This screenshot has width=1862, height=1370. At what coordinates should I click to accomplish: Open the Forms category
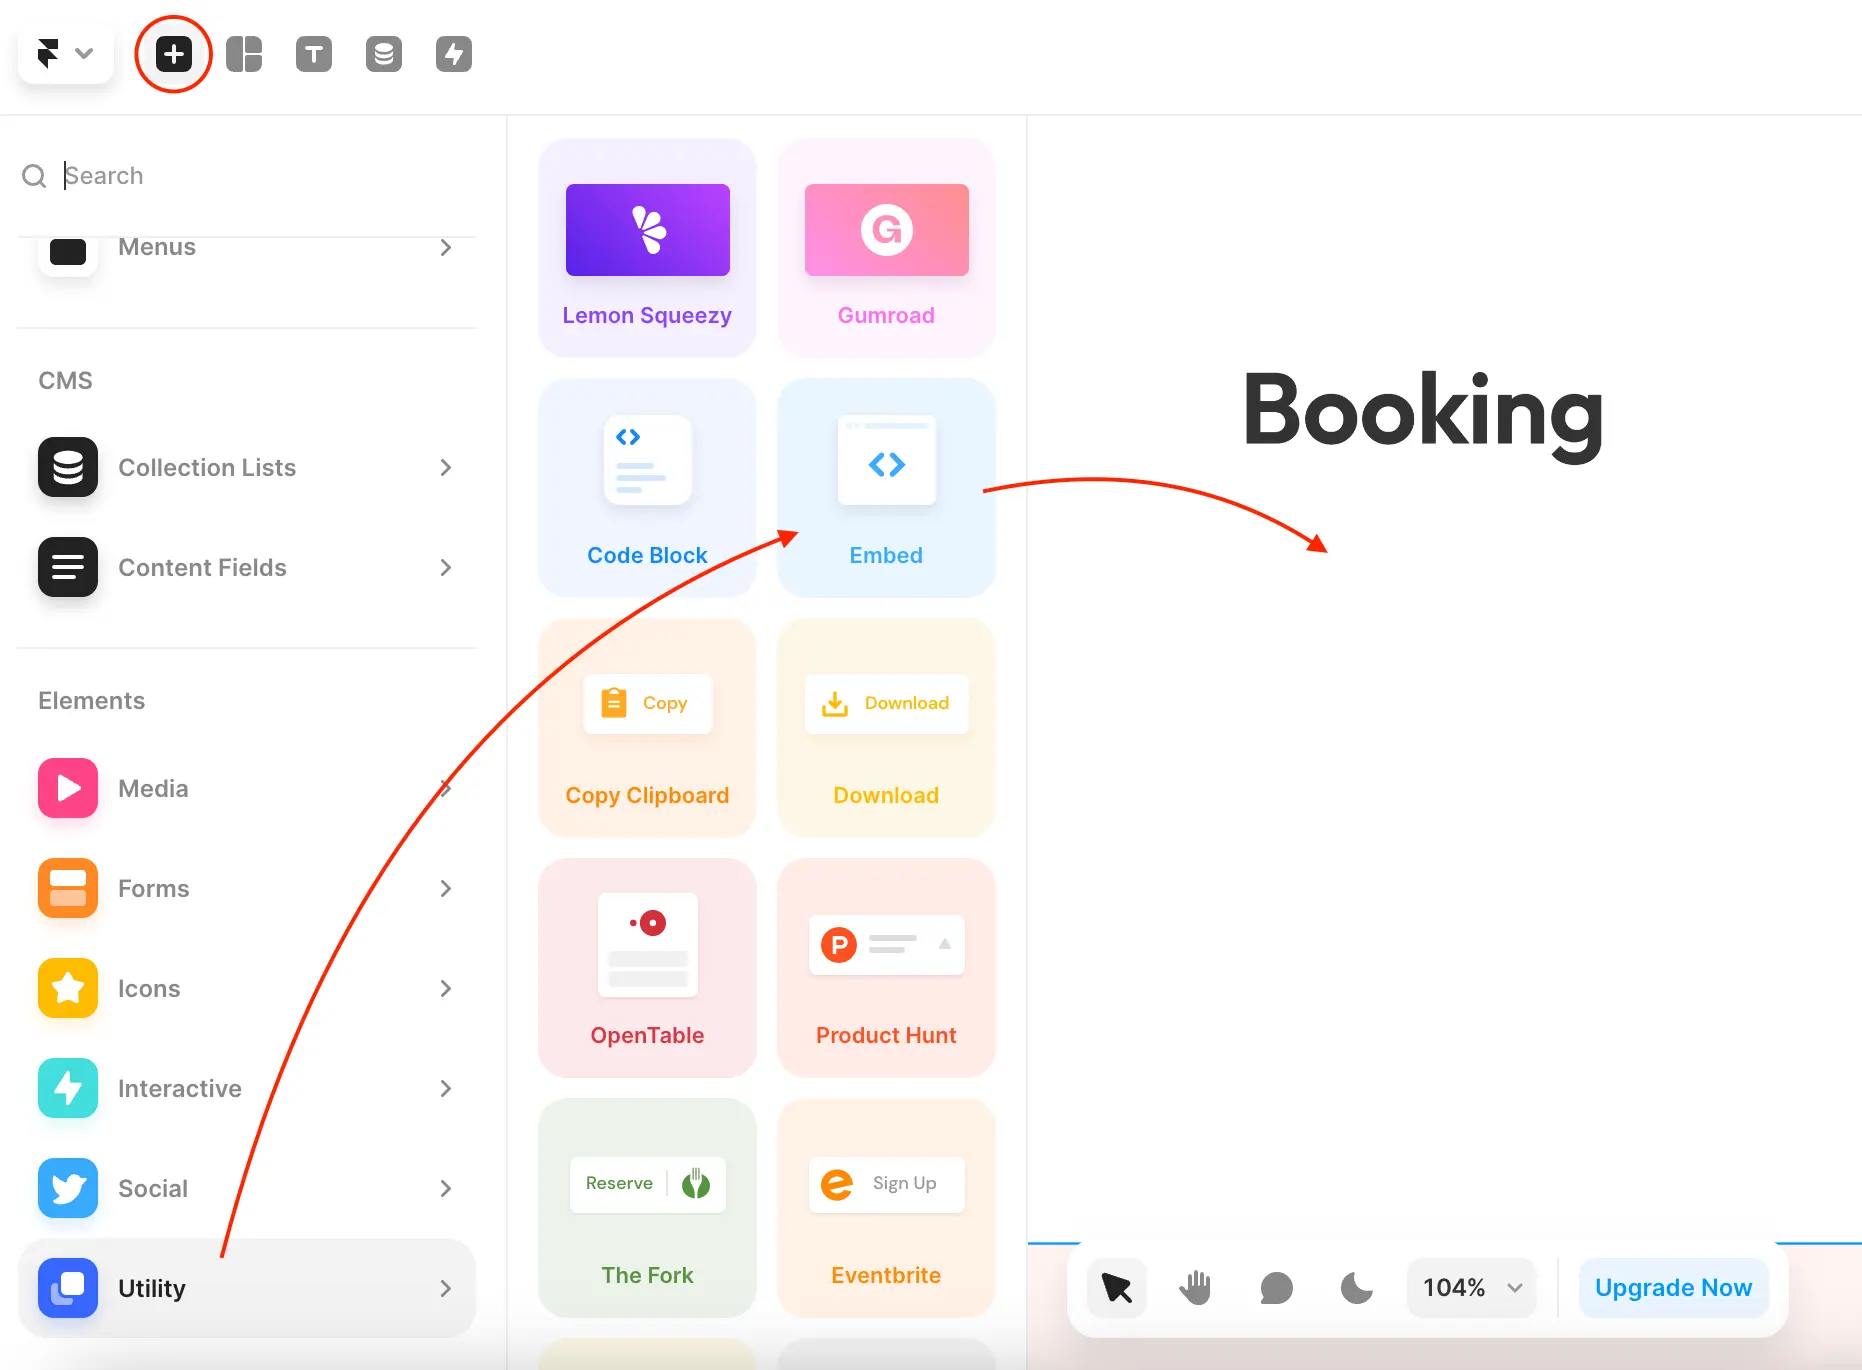246,888
